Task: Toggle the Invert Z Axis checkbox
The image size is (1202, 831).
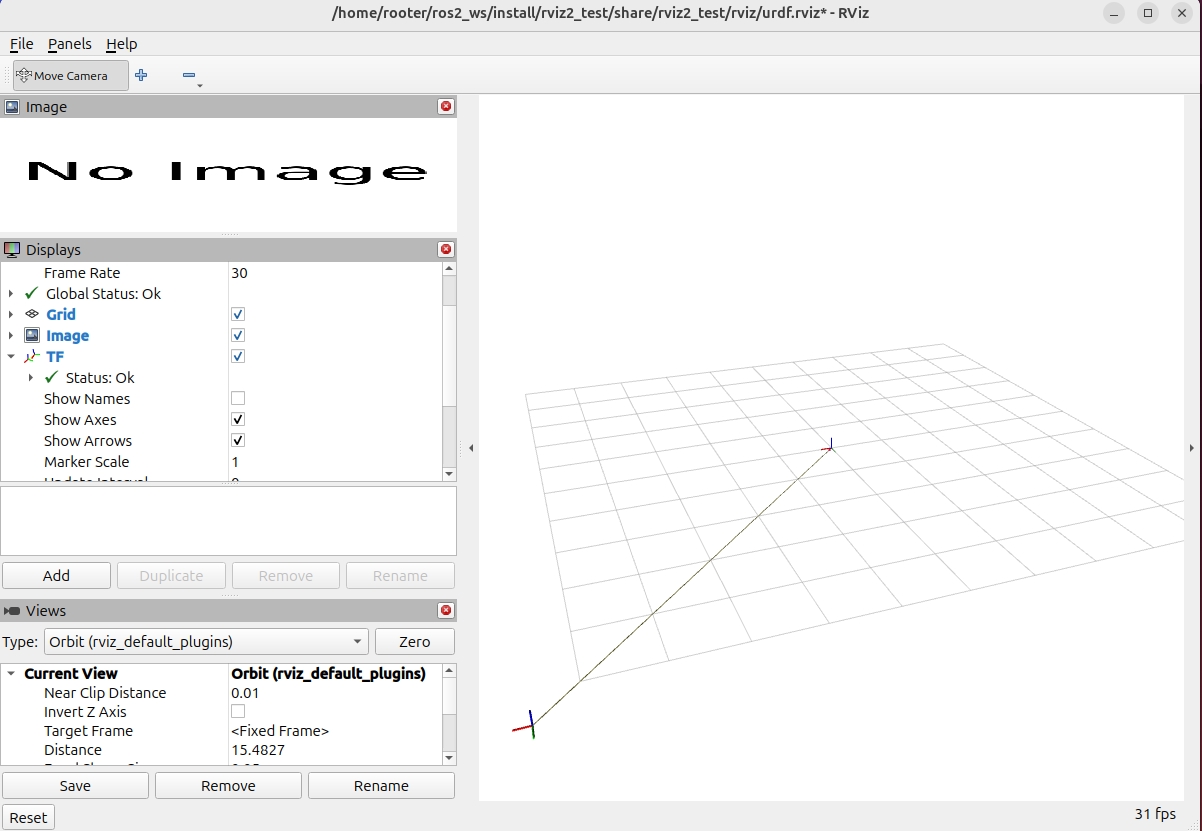Action: 238,712
